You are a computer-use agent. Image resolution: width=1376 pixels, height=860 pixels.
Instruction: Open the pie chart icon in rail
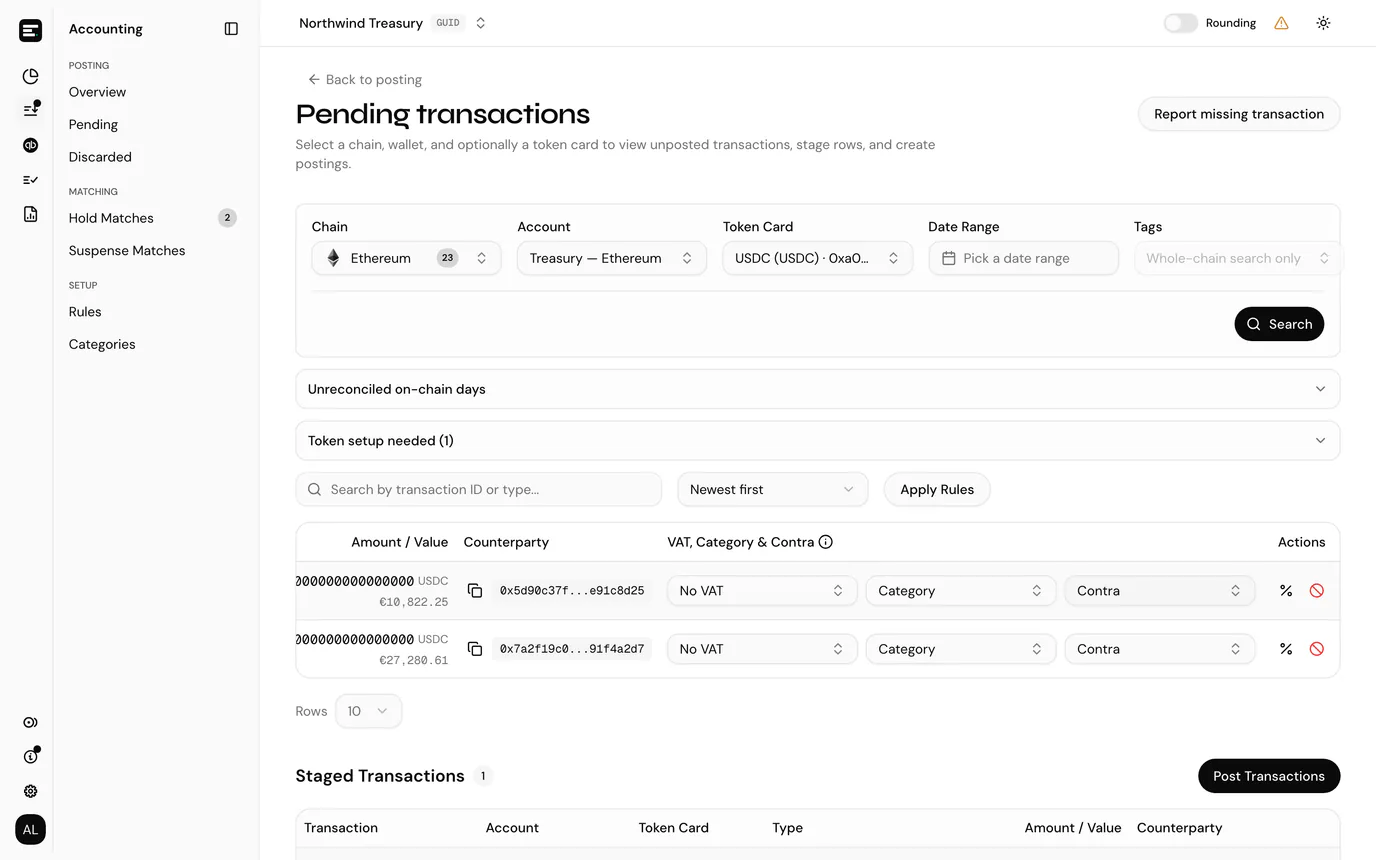(30, 76)
